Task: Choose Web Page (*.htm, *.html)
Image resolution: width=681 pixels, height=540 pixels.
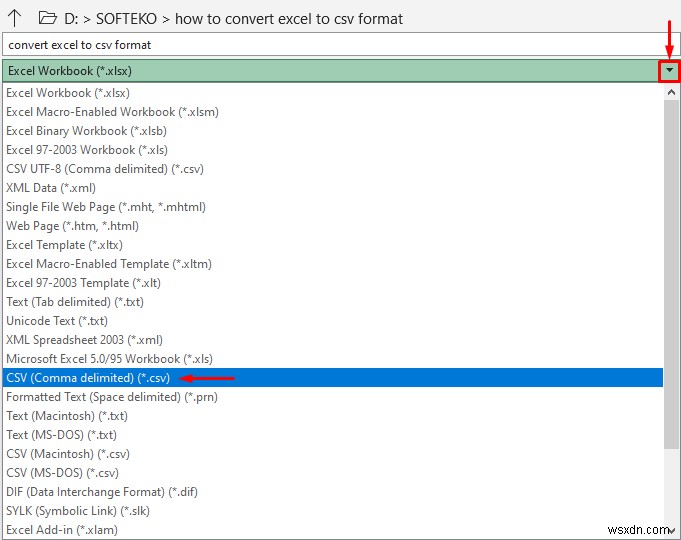Action: pos(333,226)
